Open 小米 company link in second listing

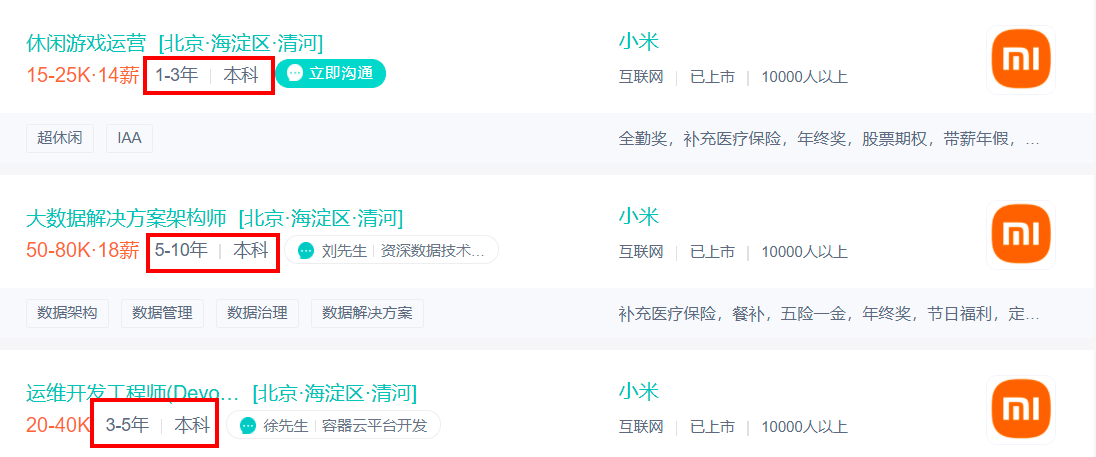point(639,216)
